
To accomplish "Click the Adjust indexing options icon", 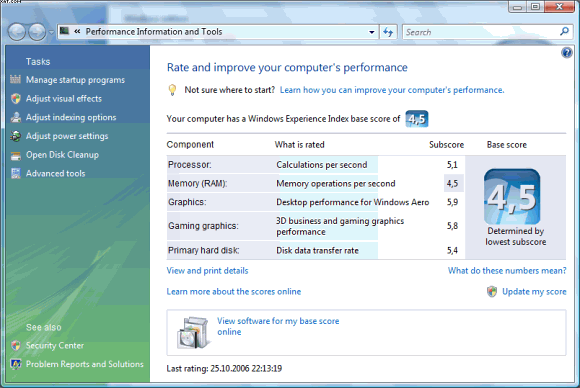I will (16, 117).
